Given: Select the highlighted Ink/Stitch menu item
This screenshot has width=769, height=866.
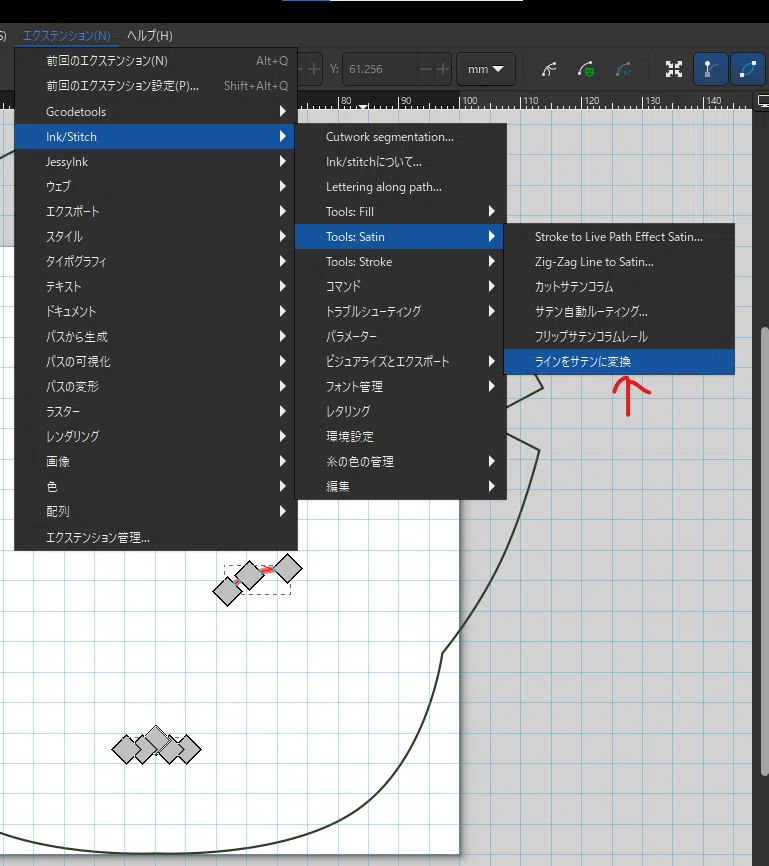Looking at the screenshot, I should point(156,136).
